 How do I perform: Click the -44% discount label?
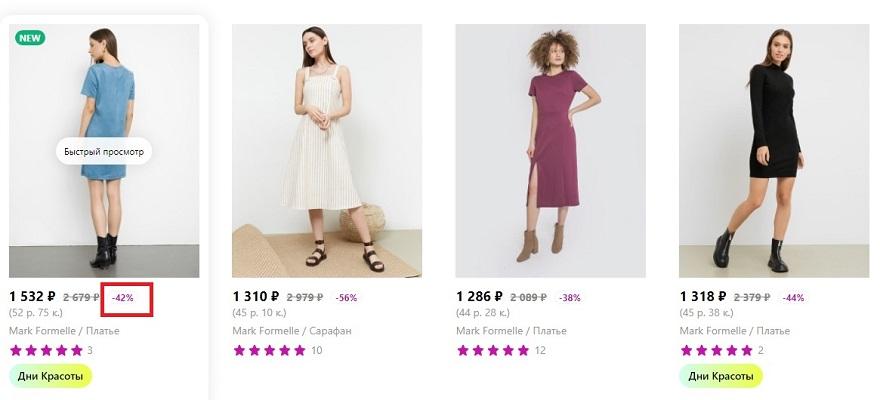(793, 298)
